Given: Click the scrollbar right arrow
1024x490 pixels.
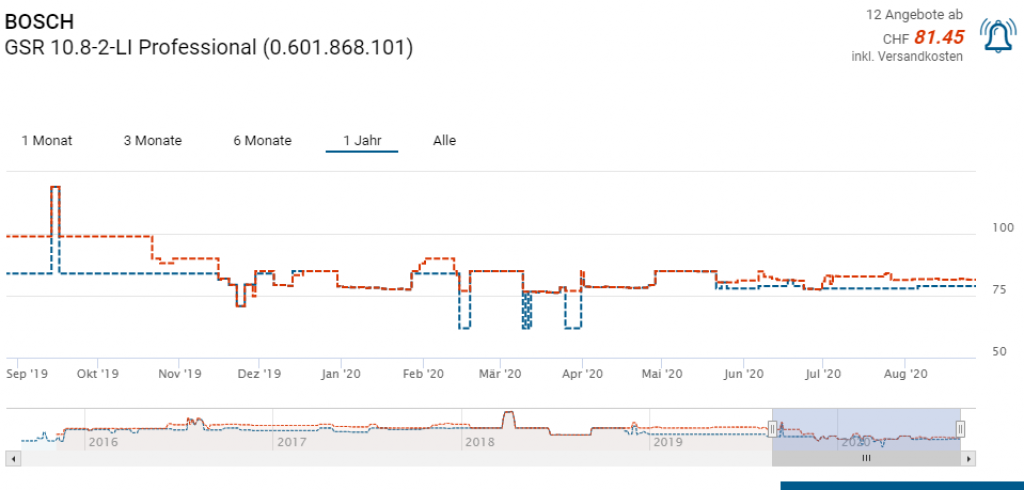Looking at the screenshot, I should pyautogui.click(x=968, y=457).
